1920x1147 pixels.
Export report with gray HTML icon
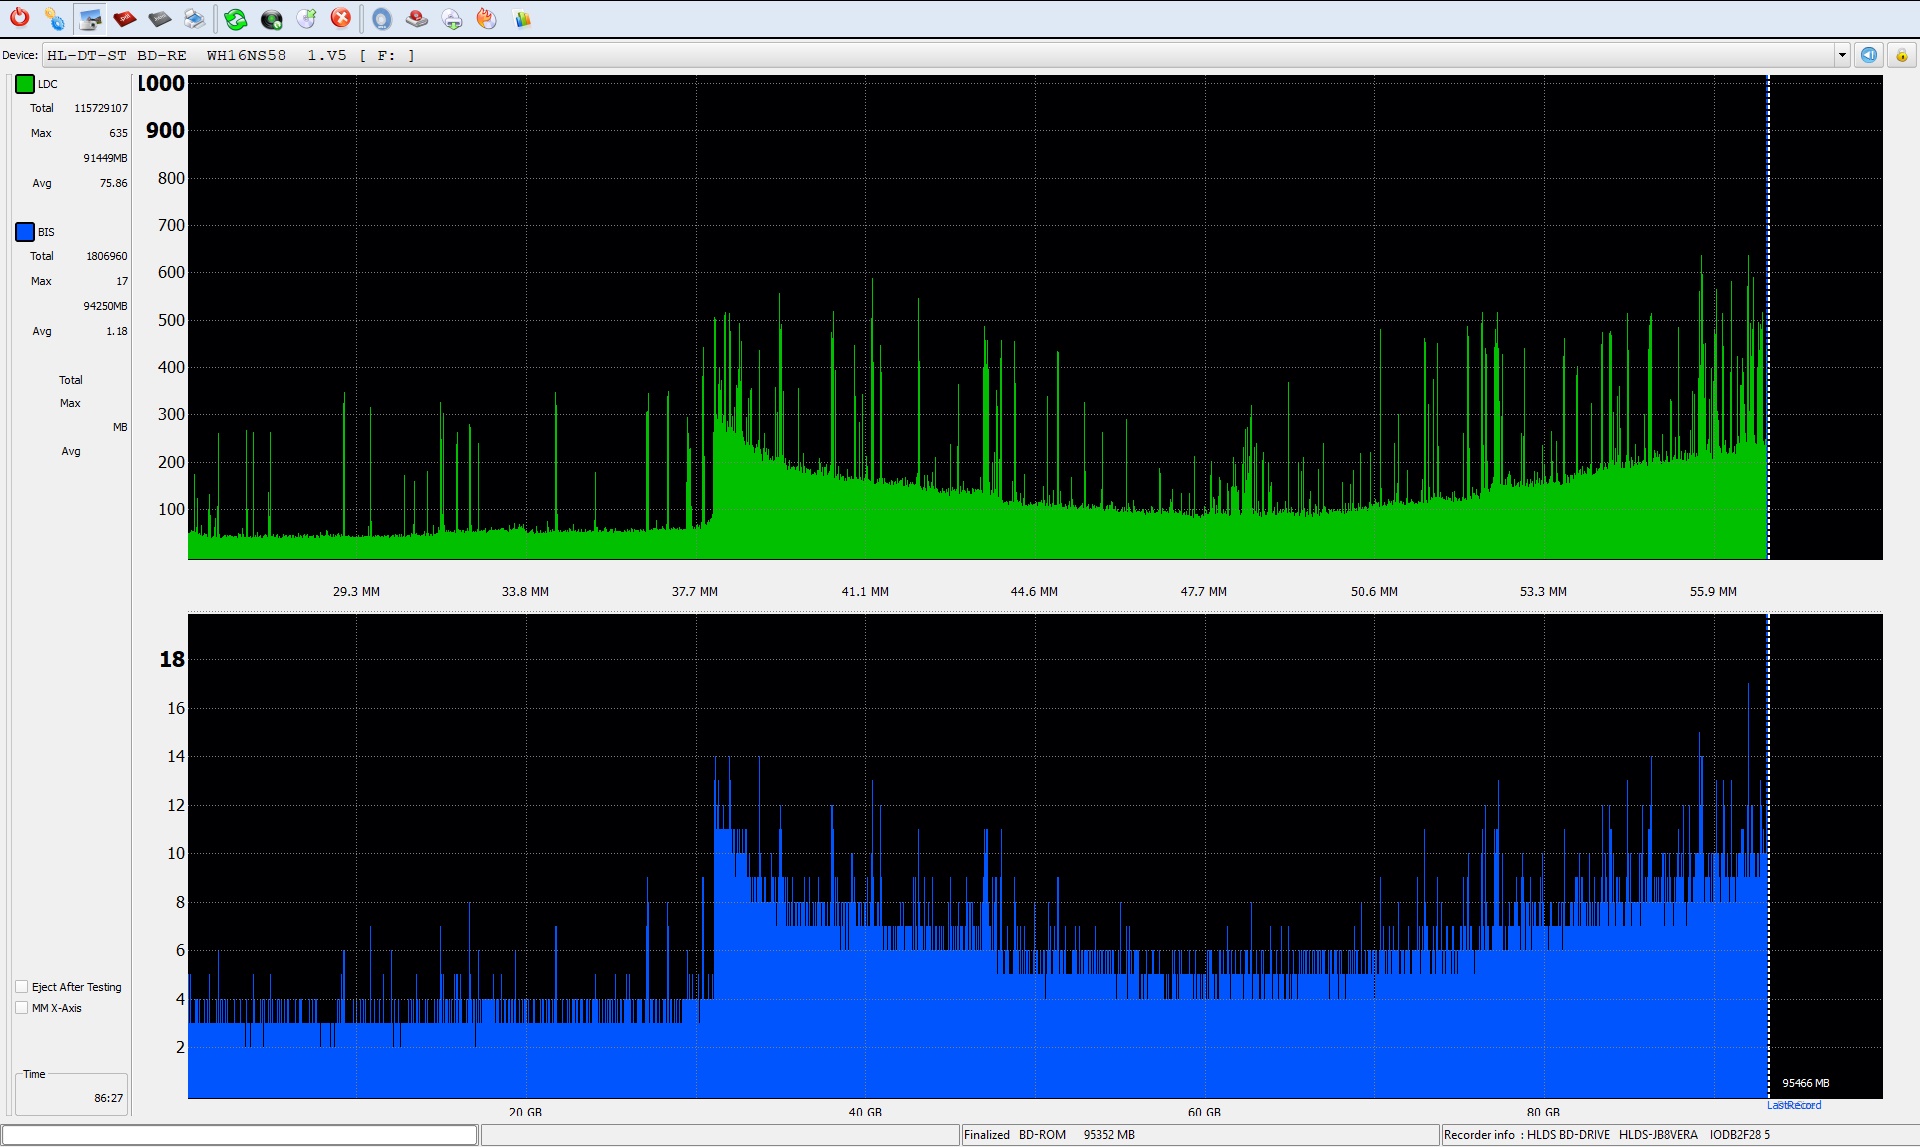tap(159, 18)
